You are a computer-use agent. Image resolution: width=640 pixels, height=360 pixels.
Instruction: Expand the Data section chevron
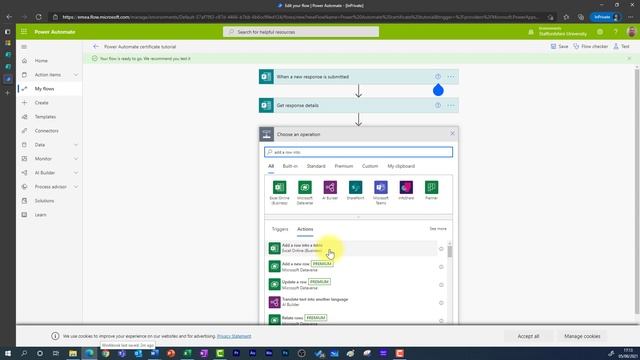coord(76,145)
